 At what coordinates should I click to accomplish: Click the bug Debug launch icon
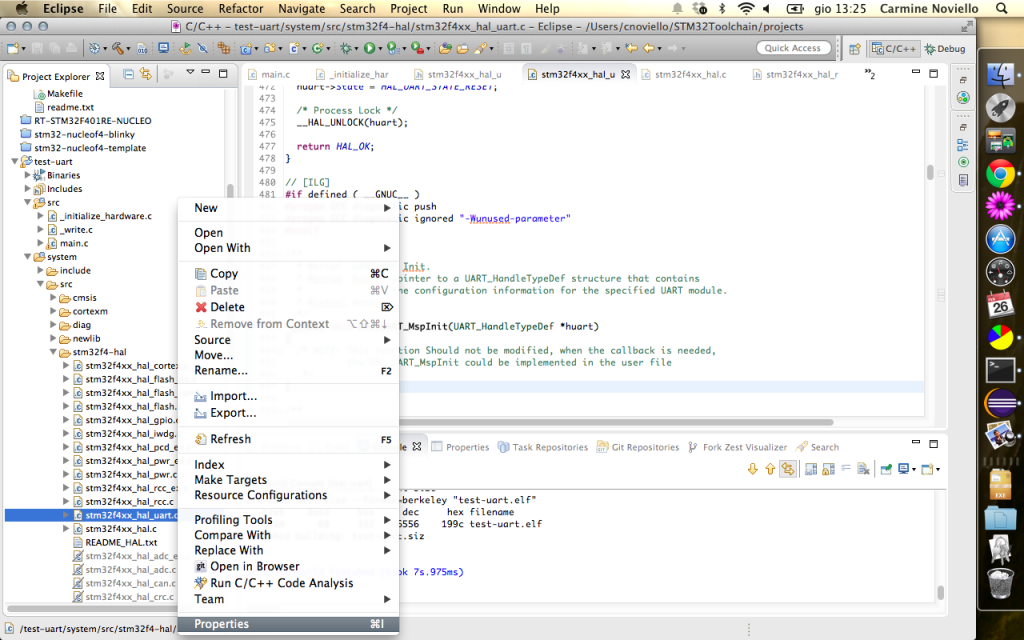pyautogui.click(x=346, y=48)
